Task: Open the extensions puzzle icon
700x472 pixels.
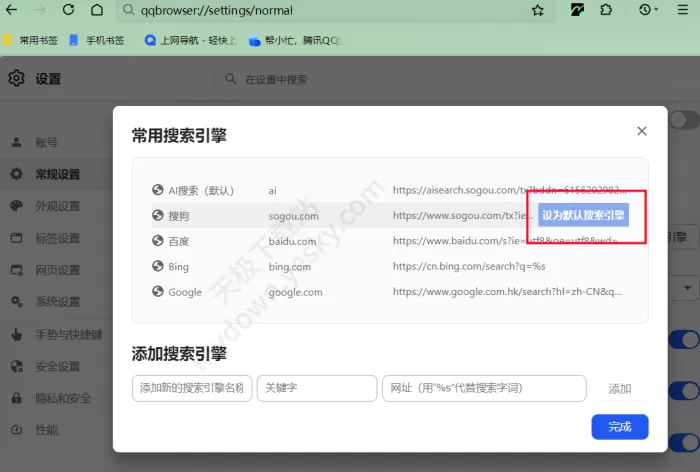Action: coord(606,10)
